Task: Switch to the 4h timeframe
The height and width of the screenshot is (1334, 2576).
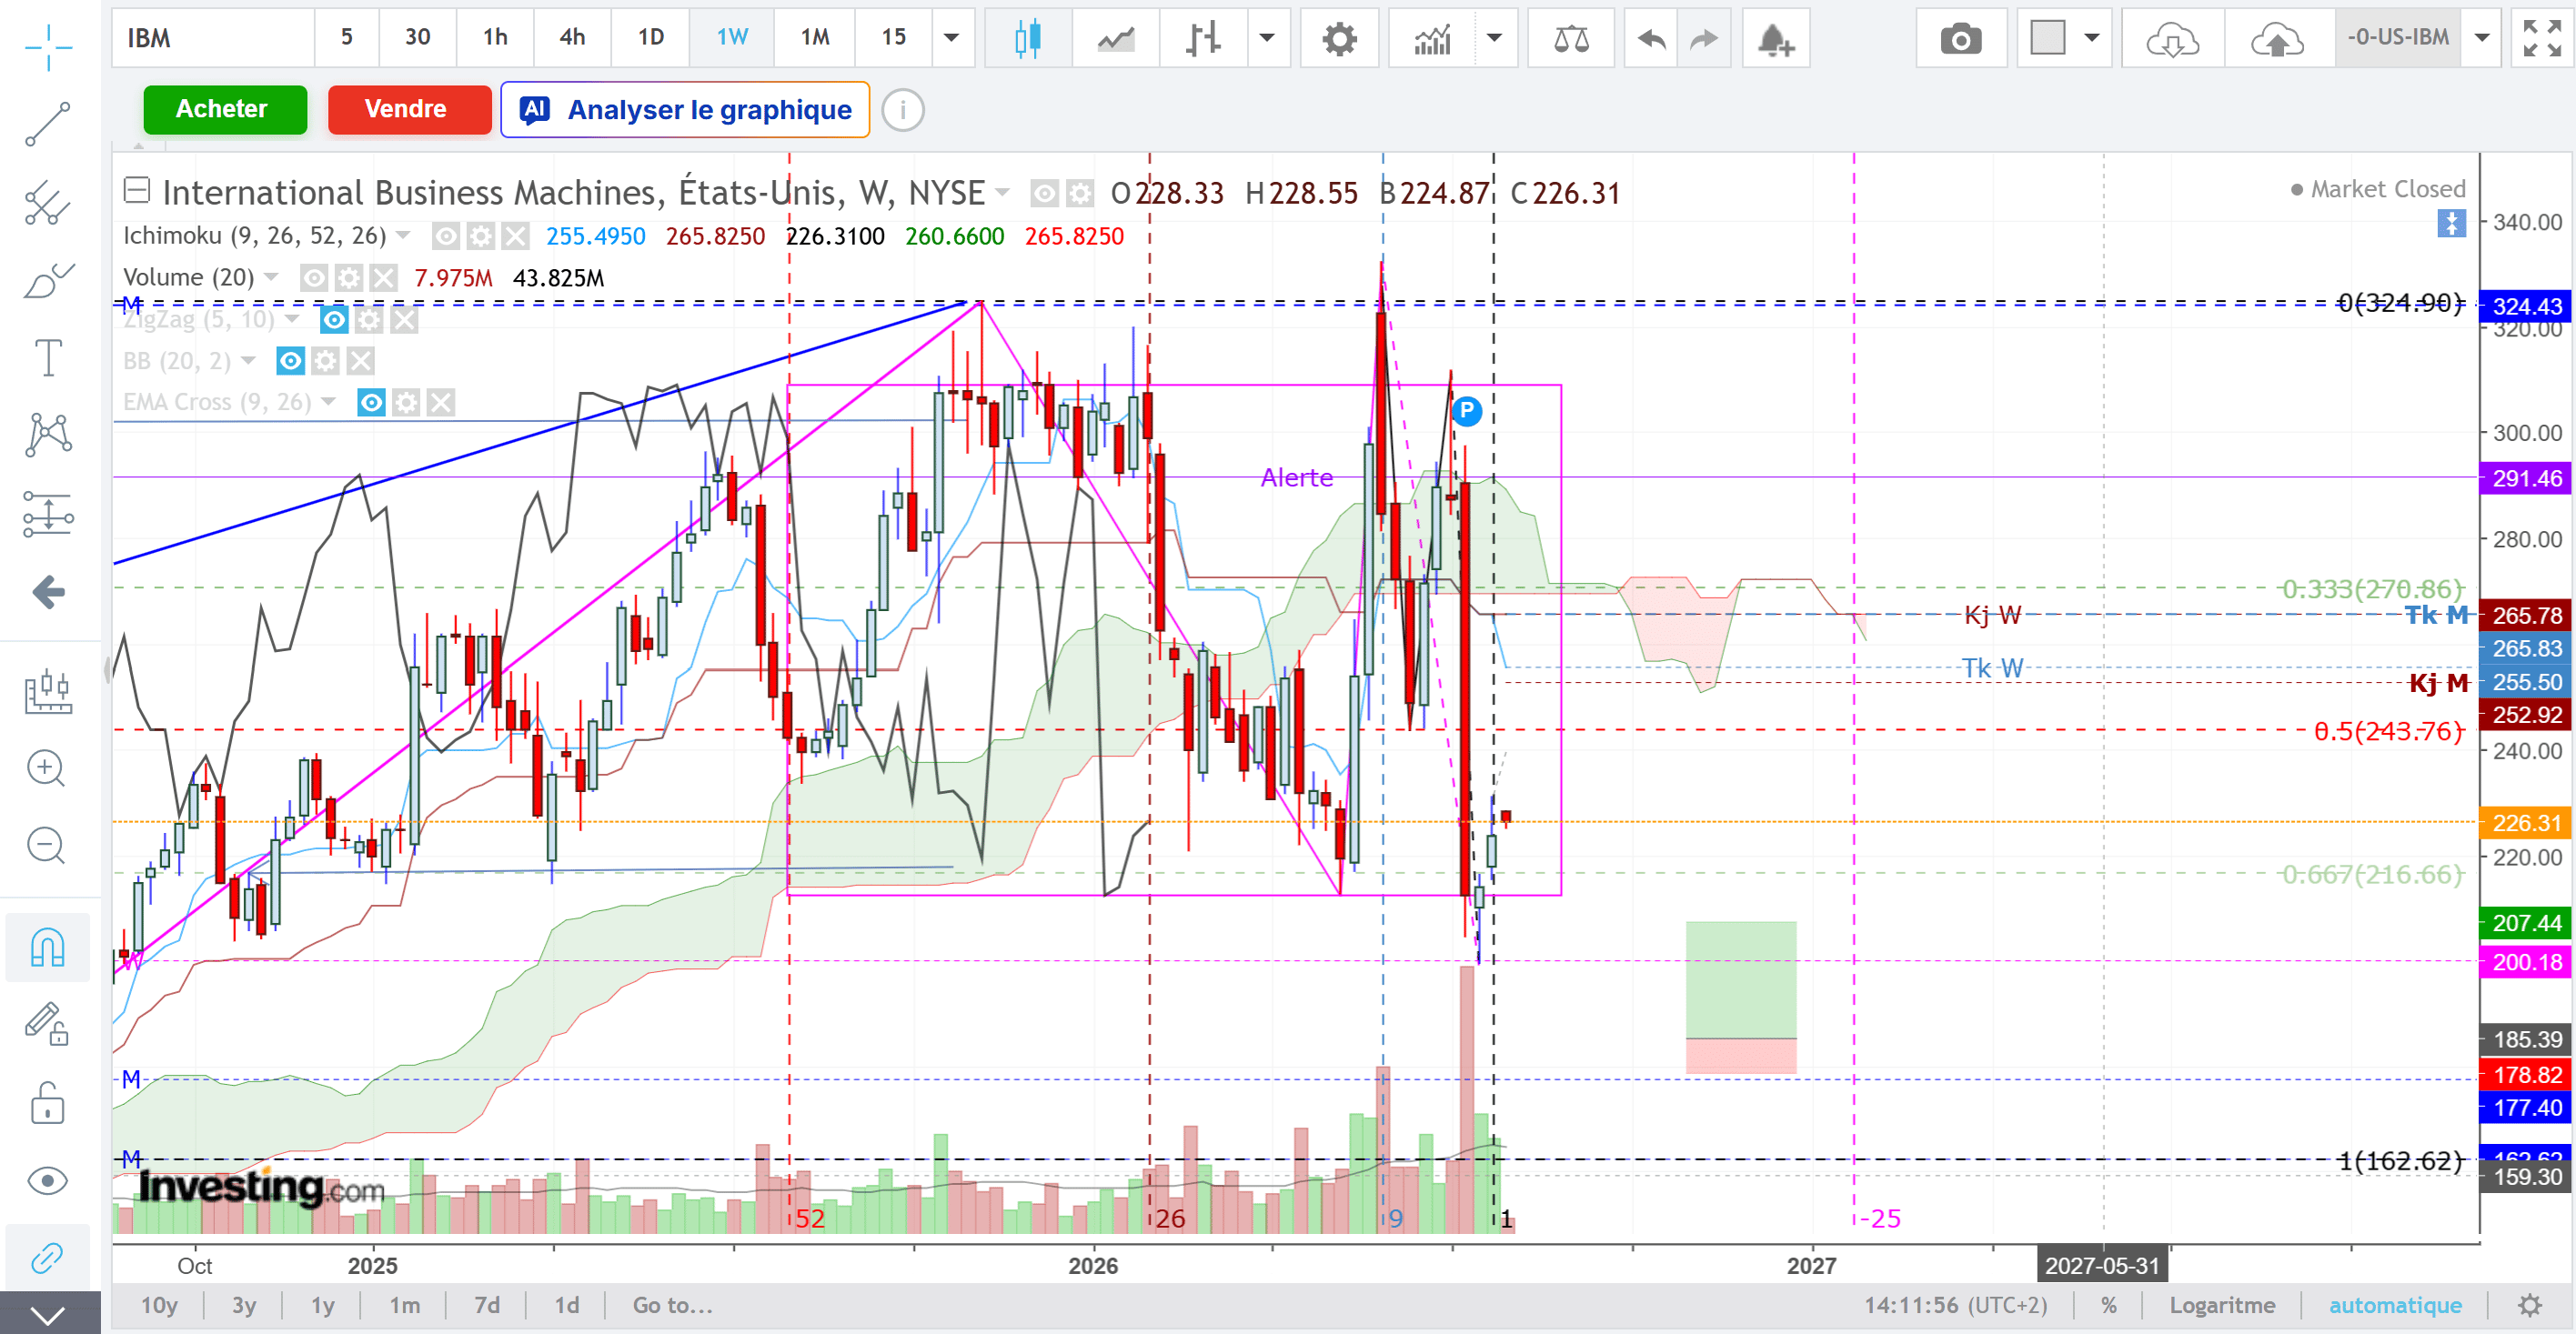Action: tap(572, 38)
